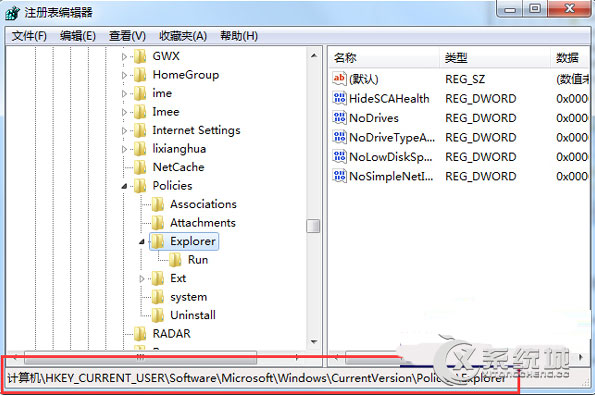
Task: Select the HideSCAHealth value name
Action: (389, 99)
